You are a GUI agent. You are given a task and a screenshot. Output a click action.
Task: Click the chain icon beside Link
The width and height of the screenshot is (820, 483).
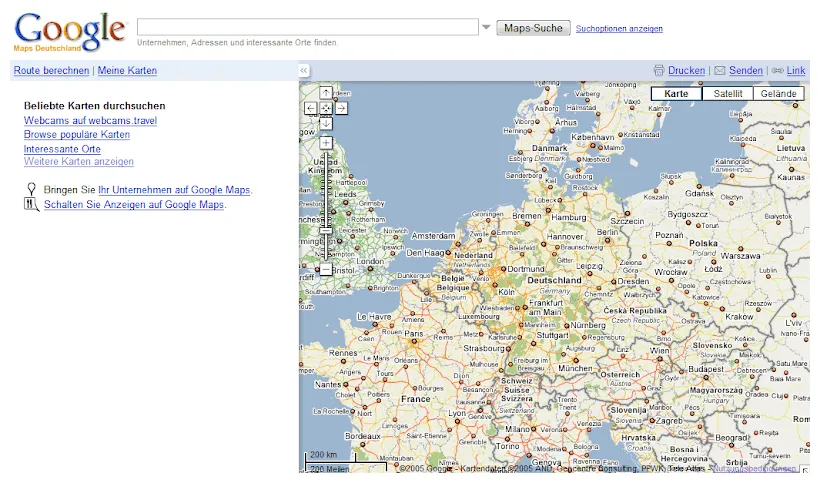click(778, 71)
